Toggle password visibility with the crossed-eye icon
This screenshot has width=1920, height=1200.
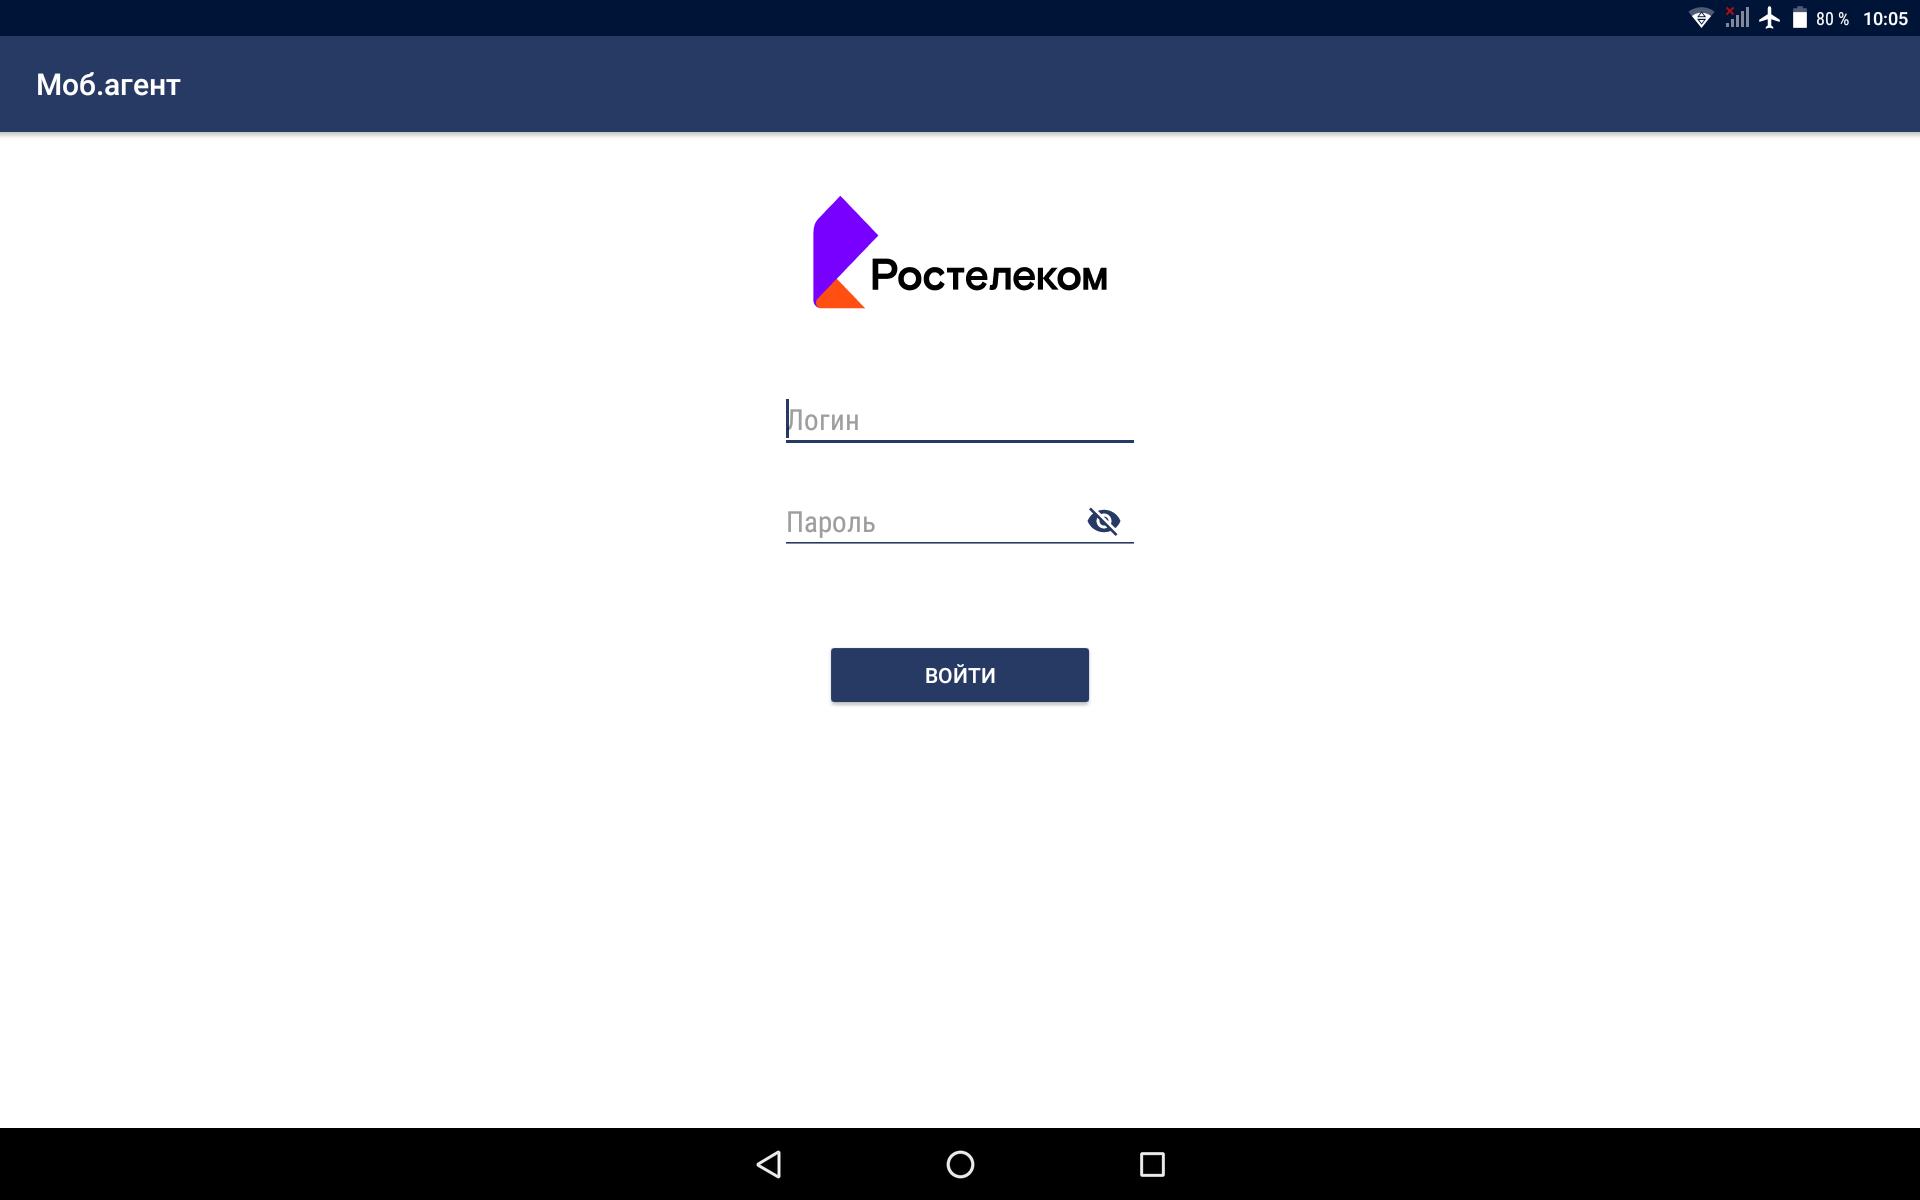point(1104,521)
